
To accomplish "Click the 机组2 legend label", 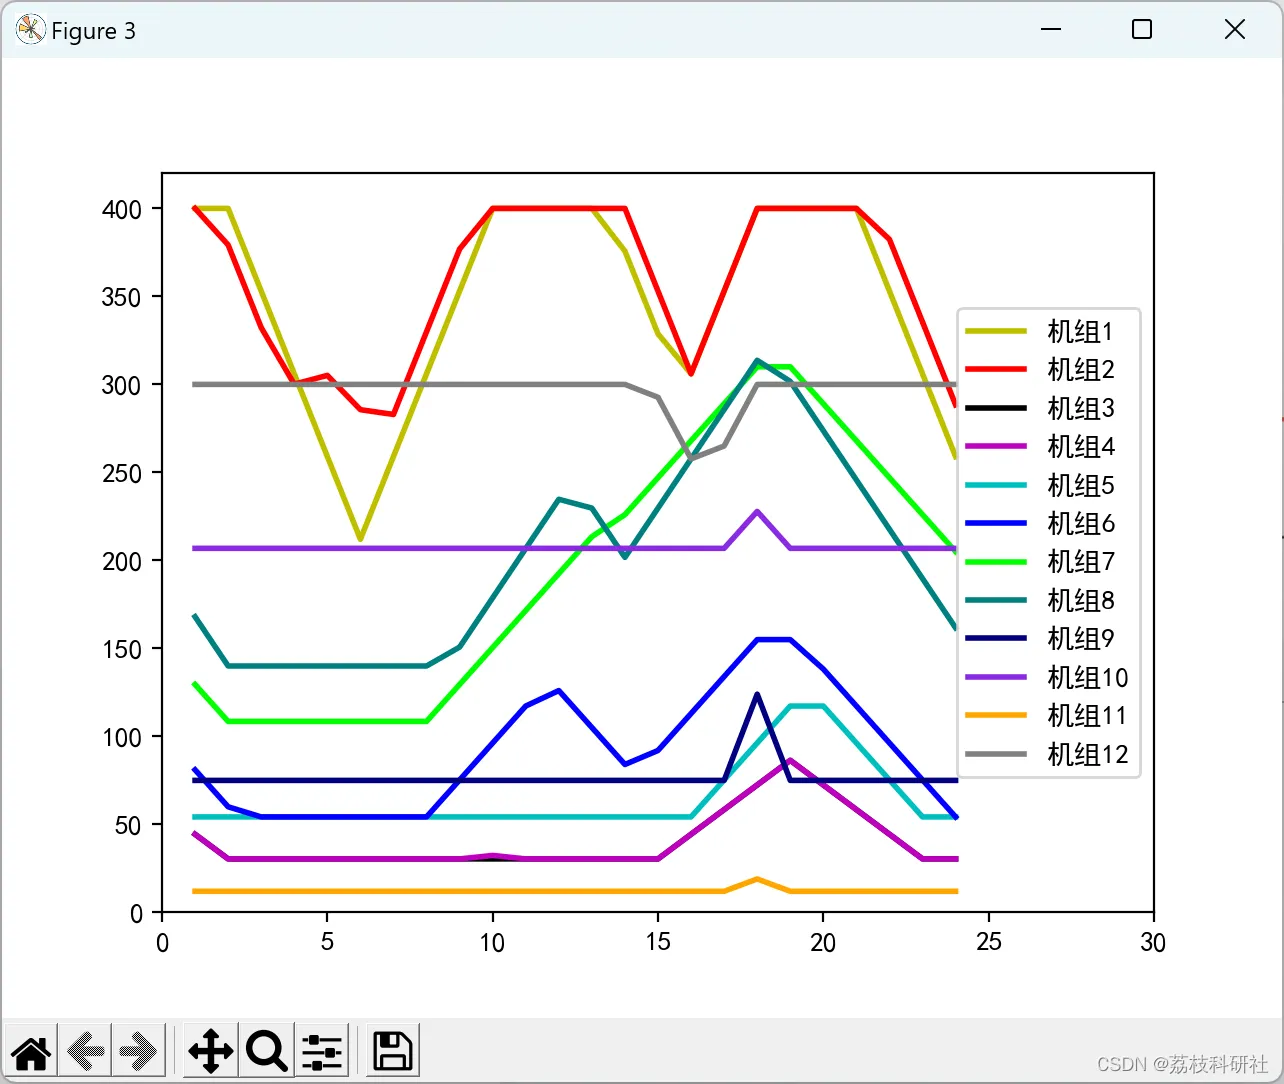I will coord(1080,369).
